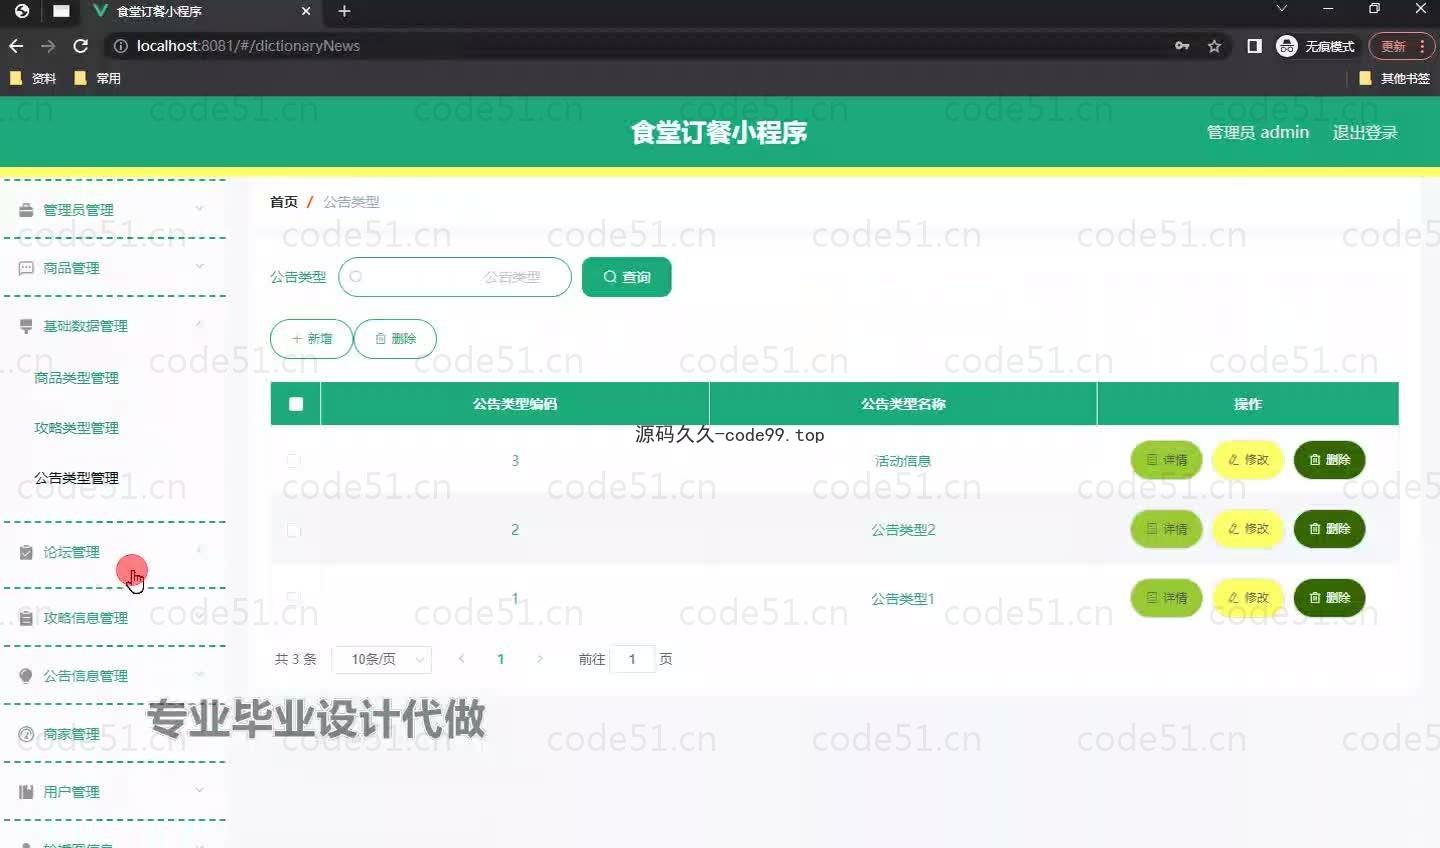Screen dimensions: 1440x848
Task: Go to the next page arrow
Action: coord(540,659)
